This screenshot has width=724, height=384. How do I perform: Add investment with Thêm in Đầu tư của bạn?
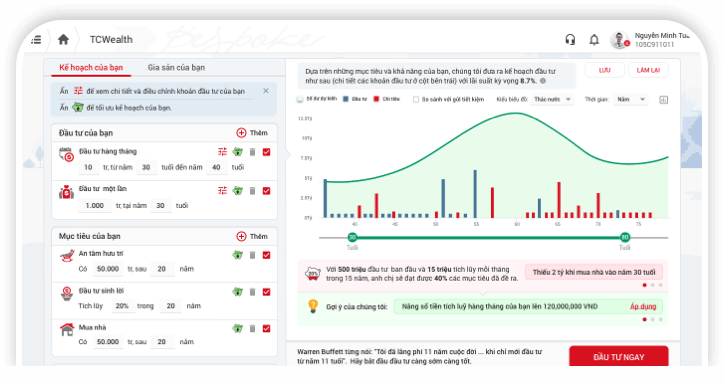tap(252, 133)
